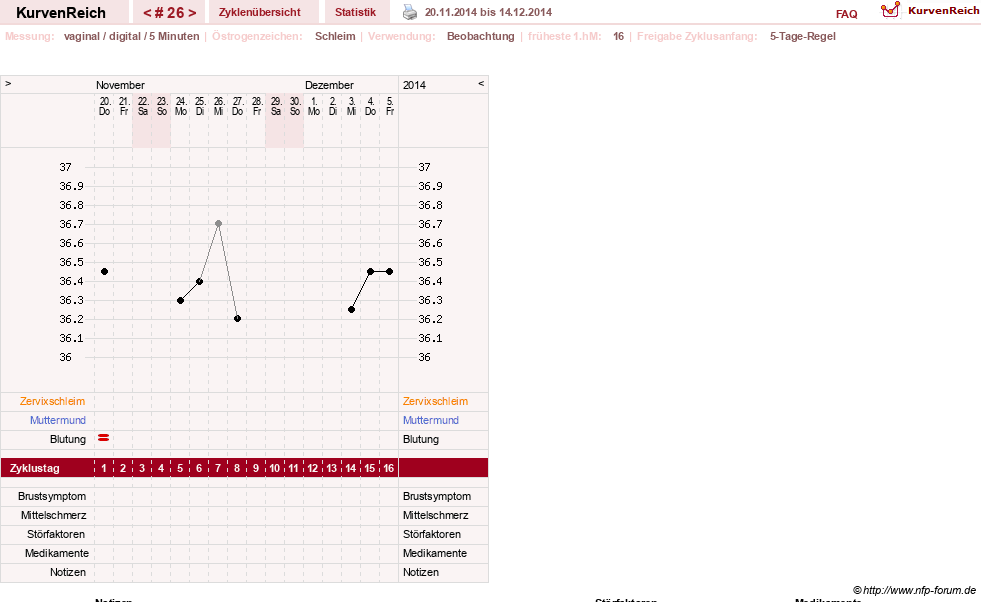The height and width of the screenshot is (602, 981).
Task: Select cycle day 10 cell
Action: point(275,468)
